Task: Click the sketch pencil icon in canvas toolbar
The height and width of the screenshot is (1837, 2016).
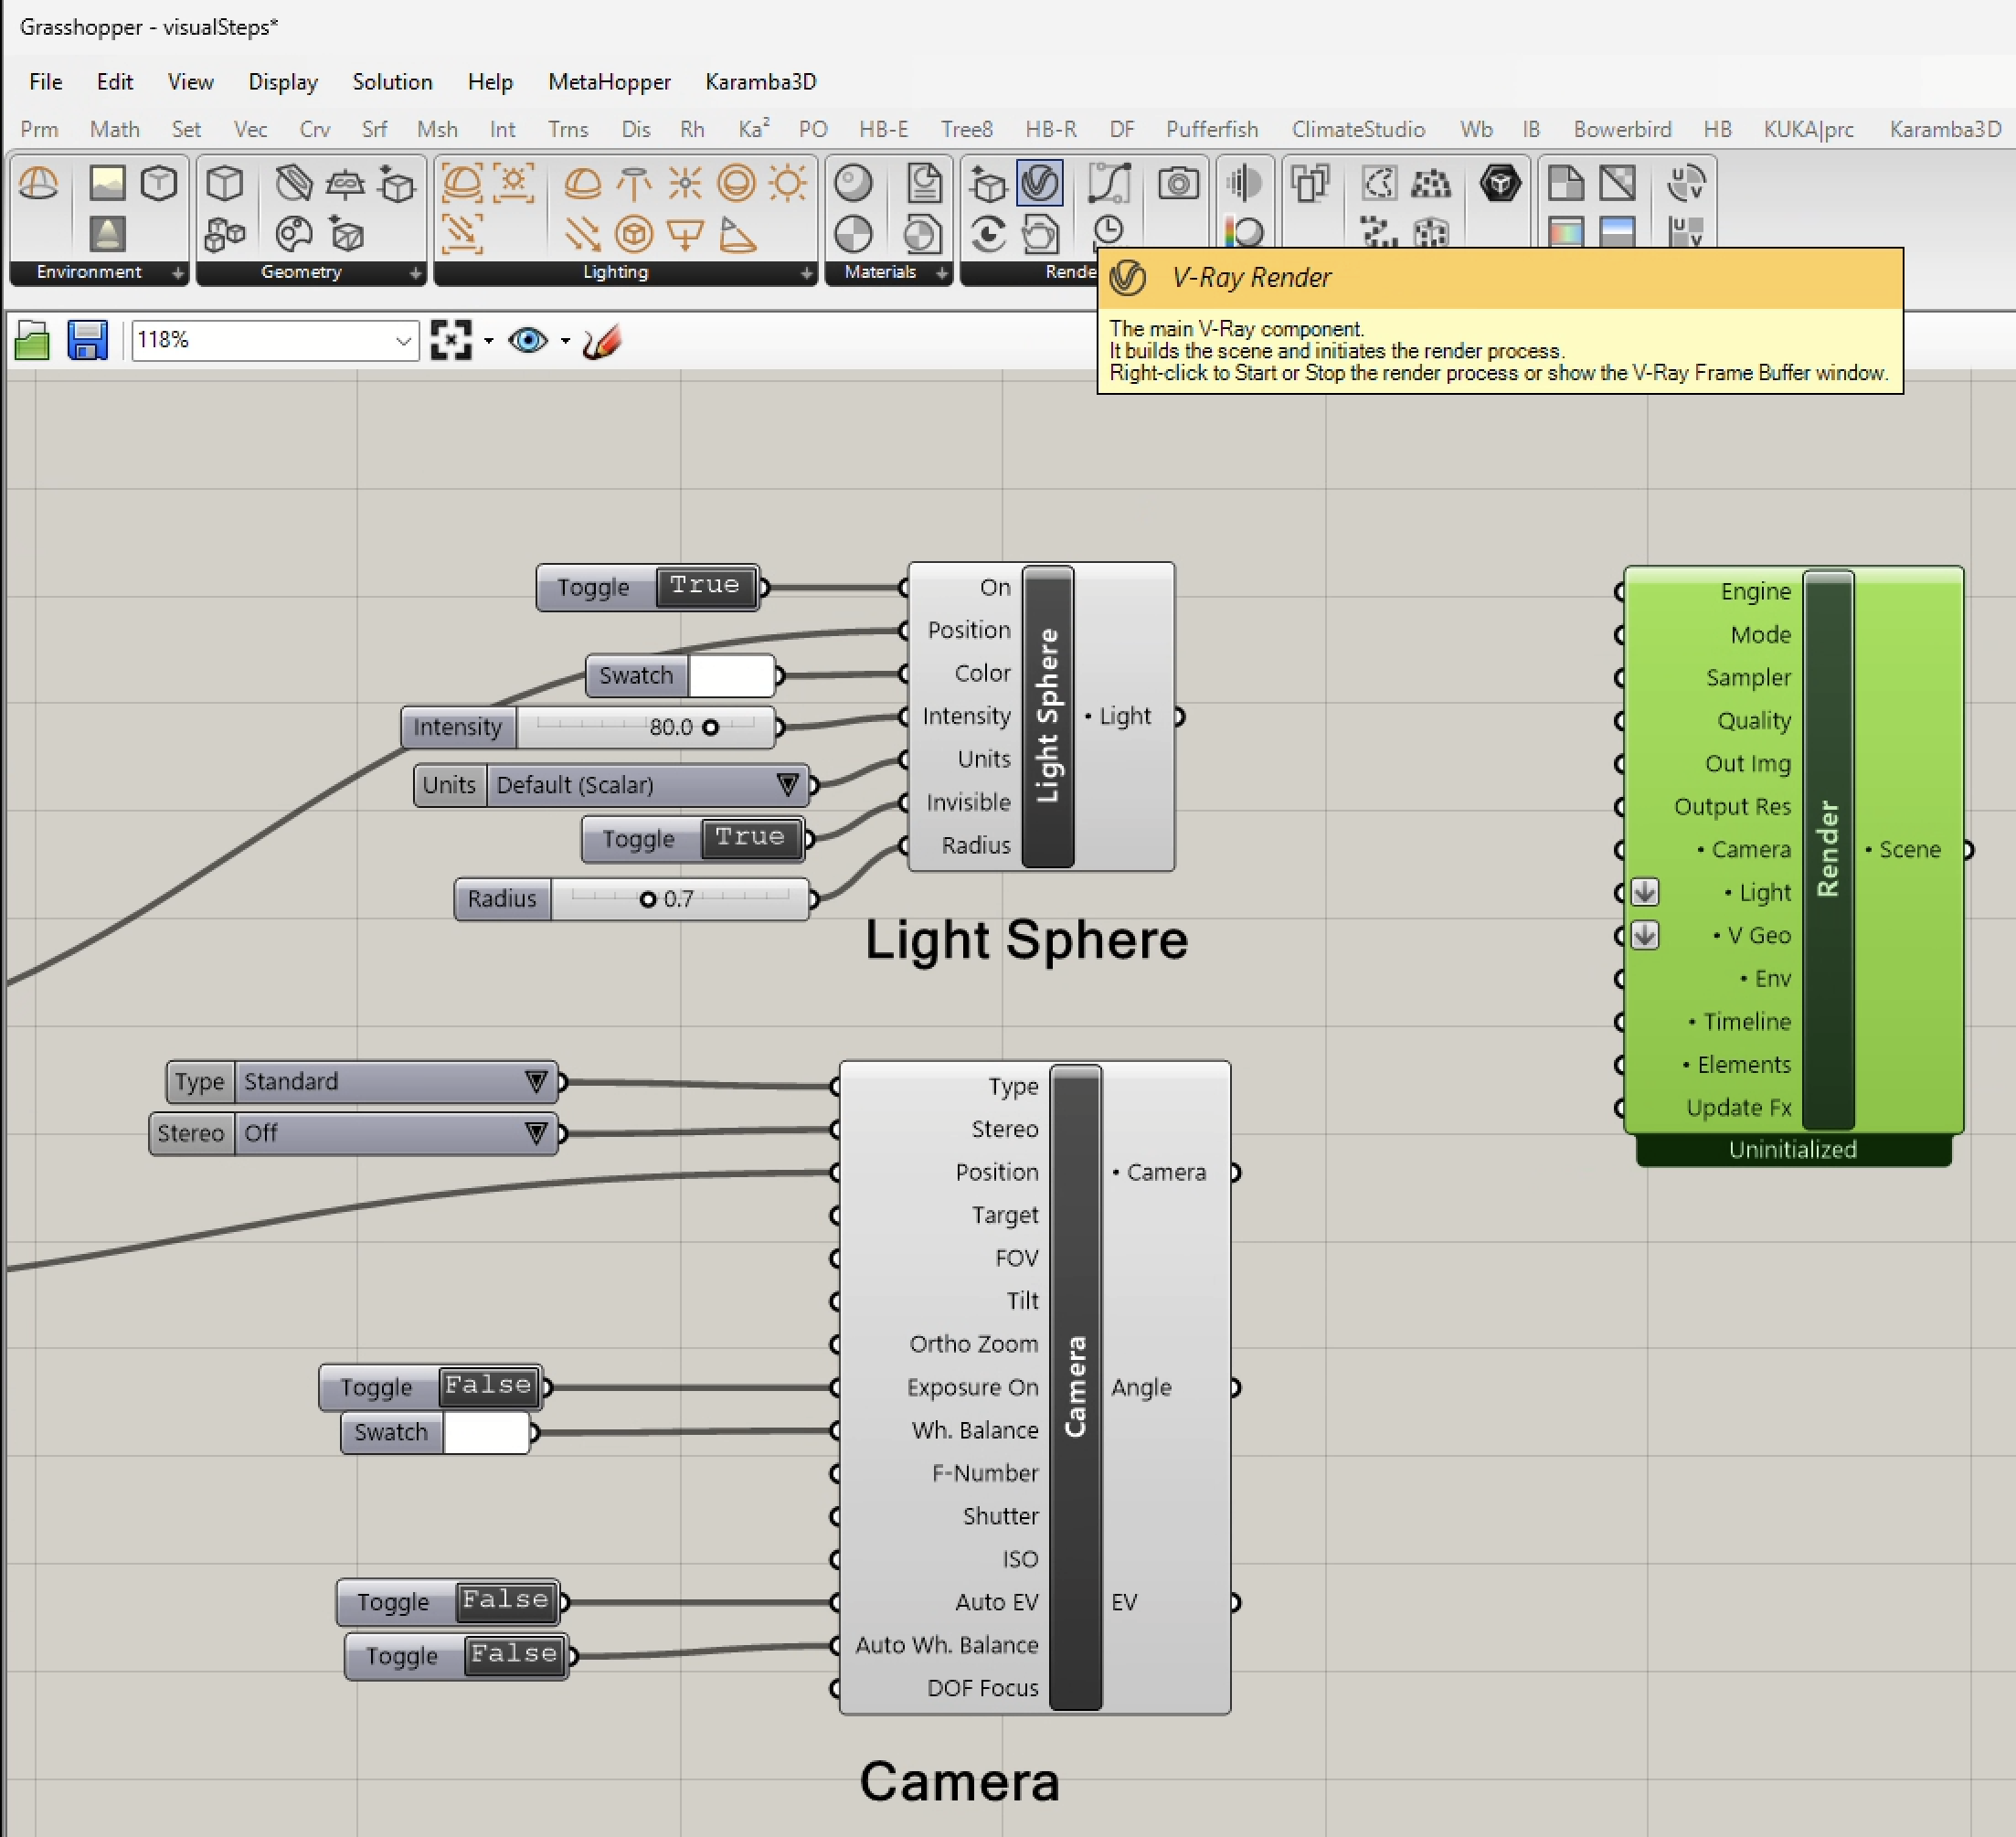Action: 602,341
